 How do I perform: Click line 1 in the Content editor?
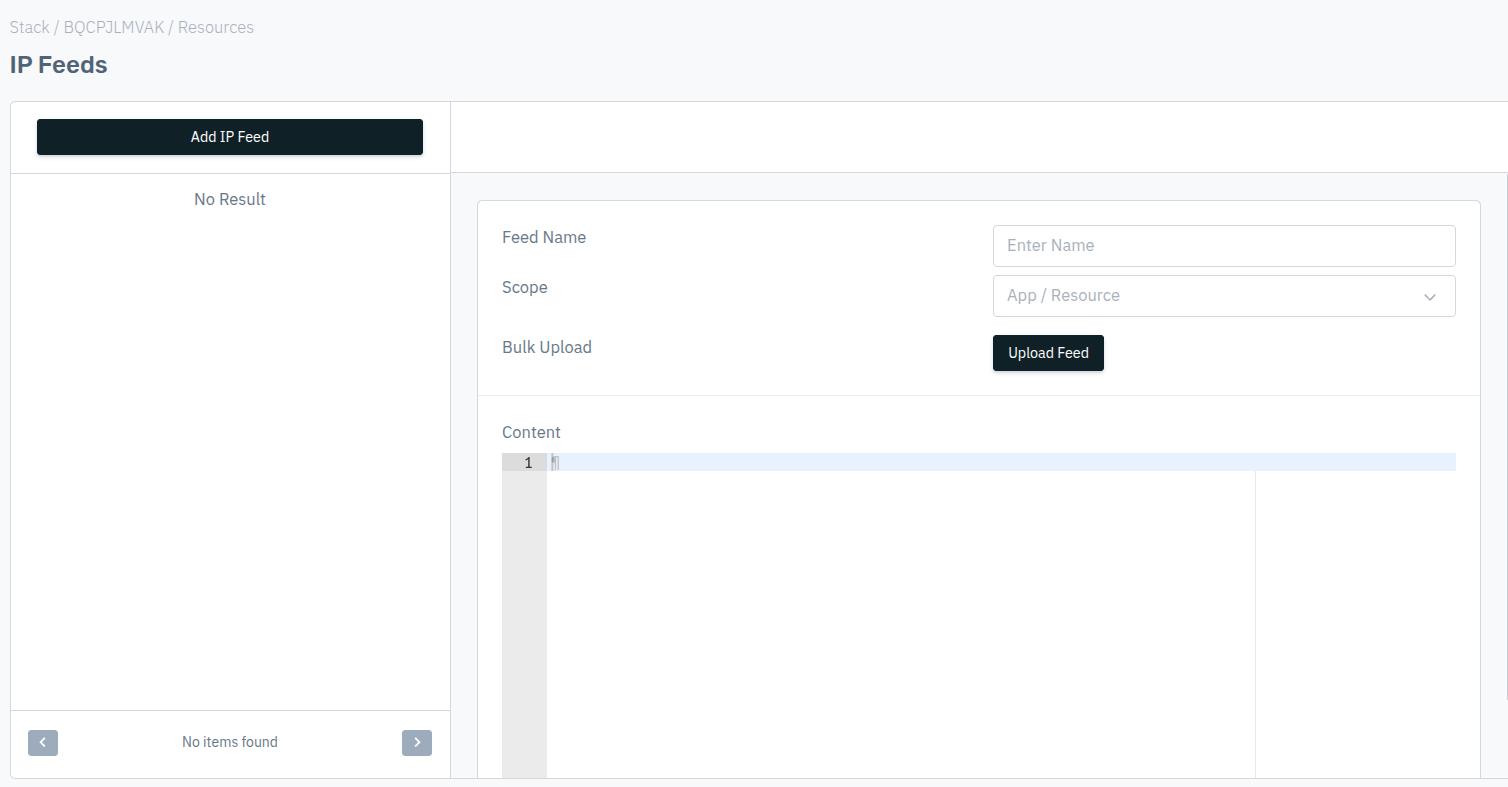1001,462
